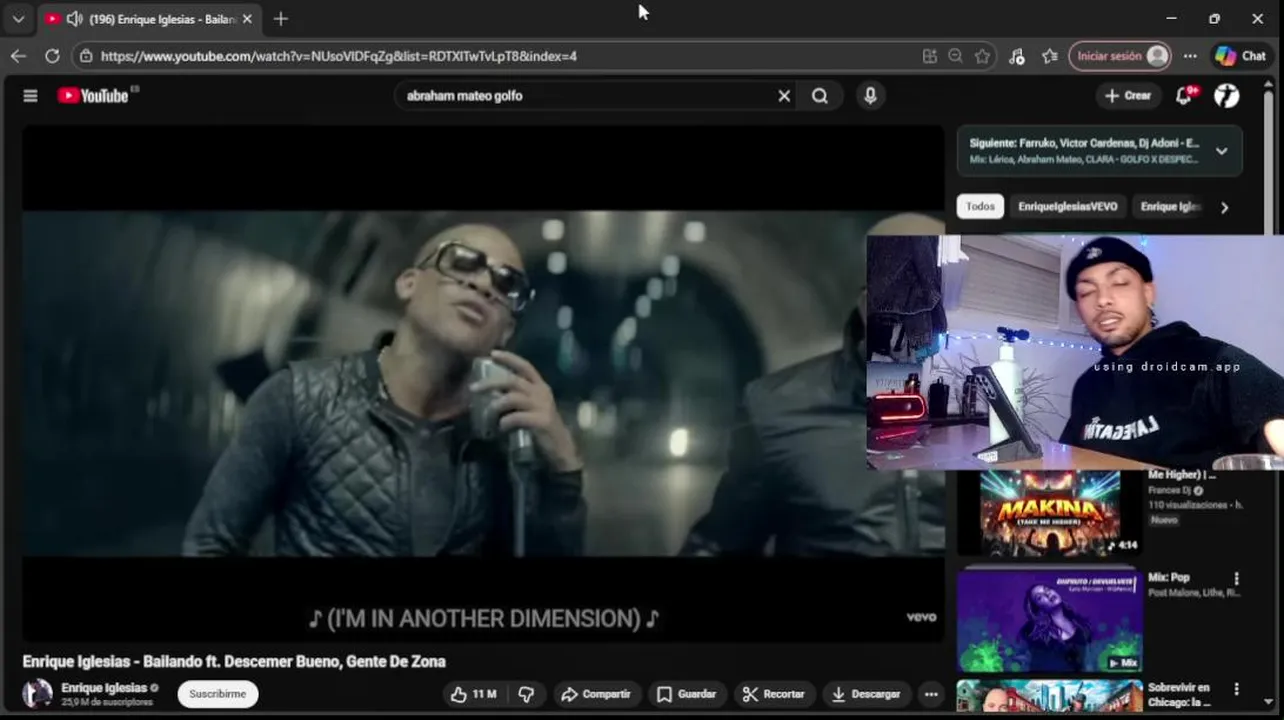Open the Copilot Chat button

click(1241, 56)
